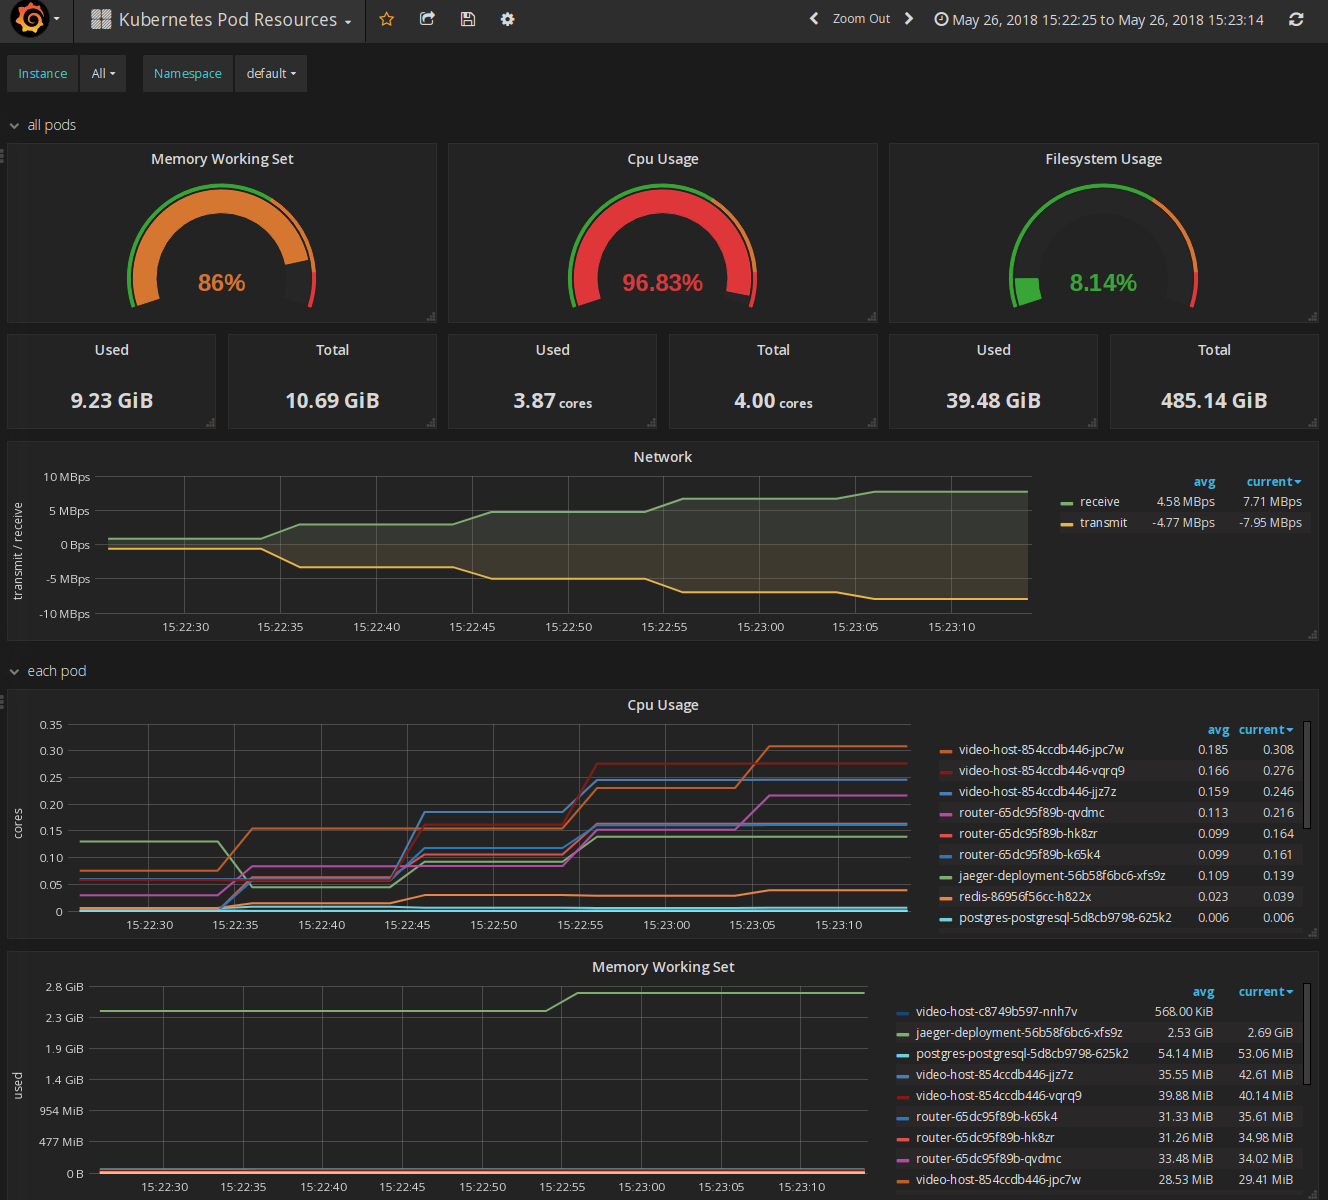The image size is (1328, 1200).
Task: Star this dashboard as favorite
Action: (x=387, y=19)
